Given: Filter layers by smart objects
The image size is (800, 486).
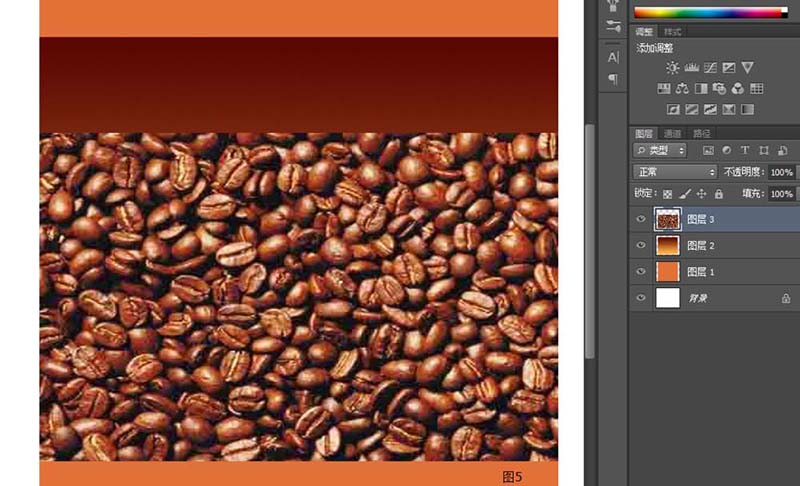Looking at the screenshot, I should pos(783,150).
